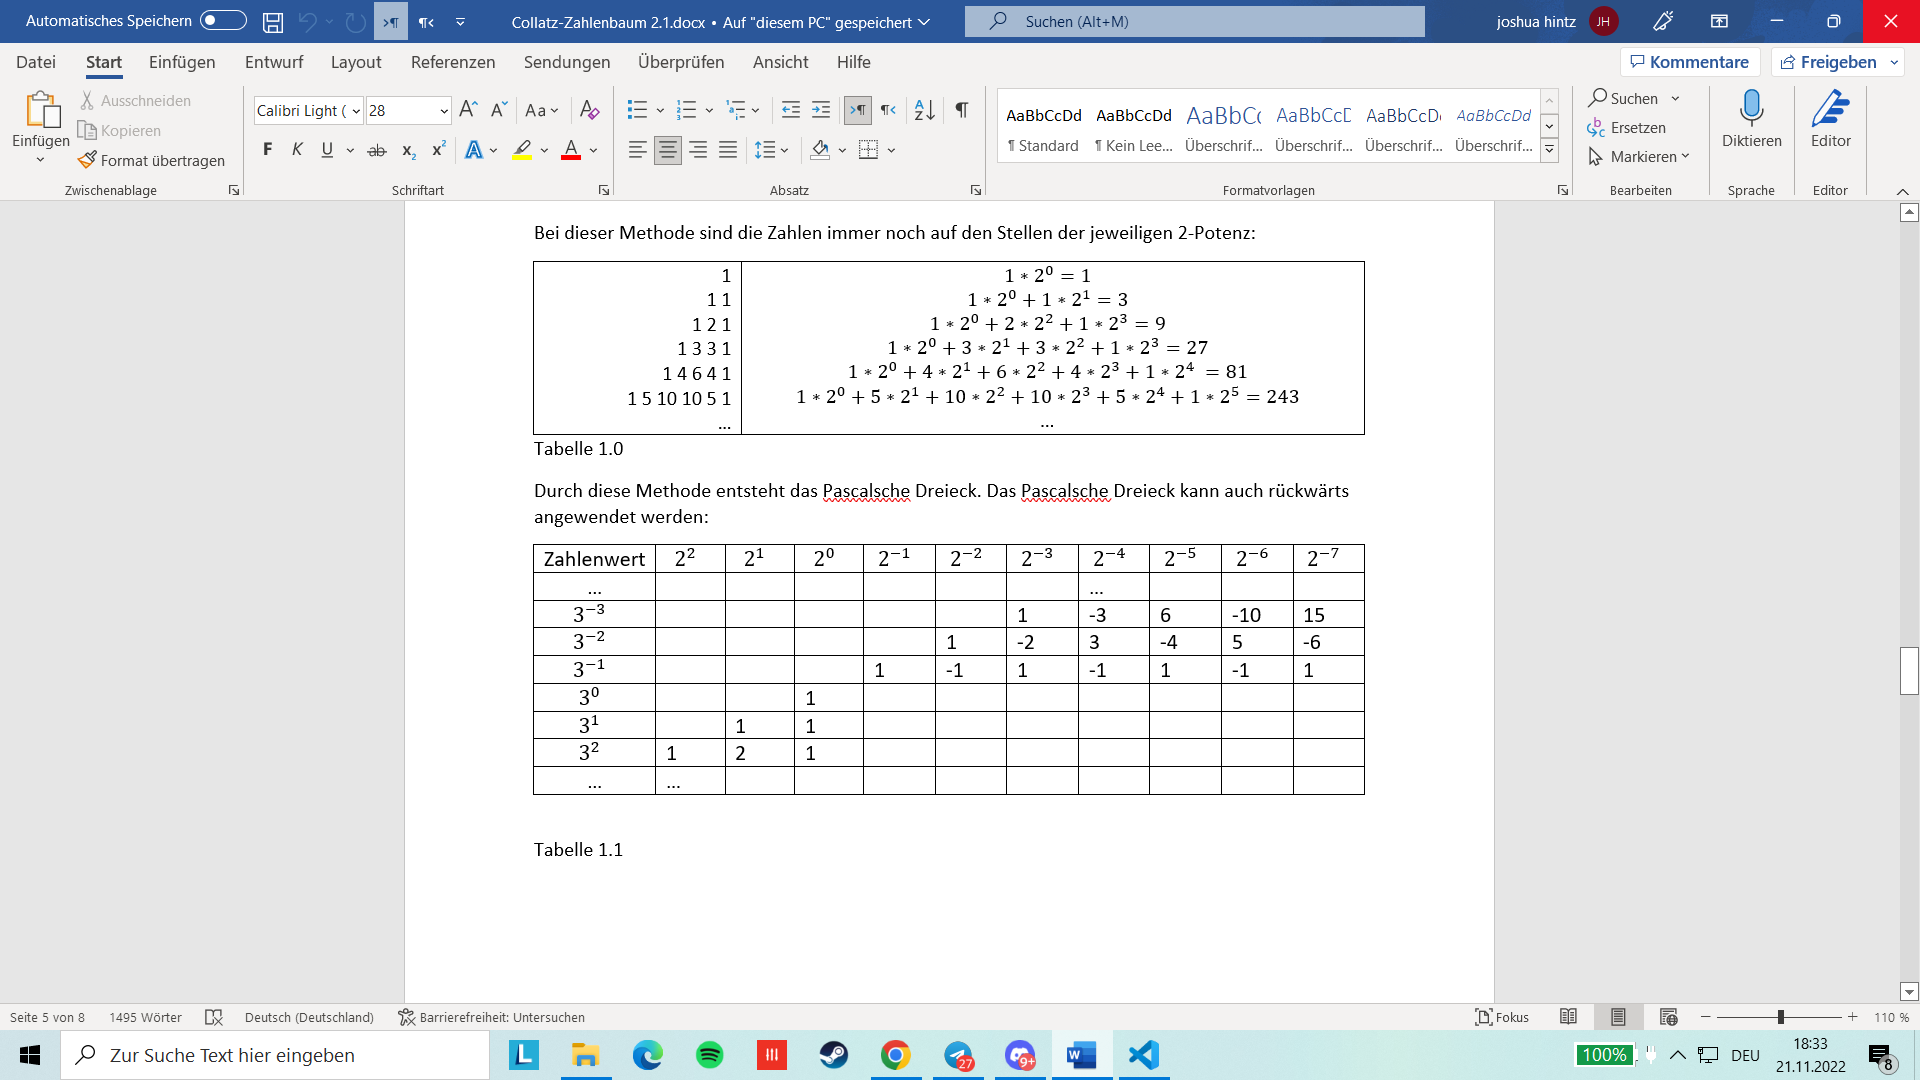Click the Fokus mode button
The image size is (1920, 1080).
click(1502, 1017)
